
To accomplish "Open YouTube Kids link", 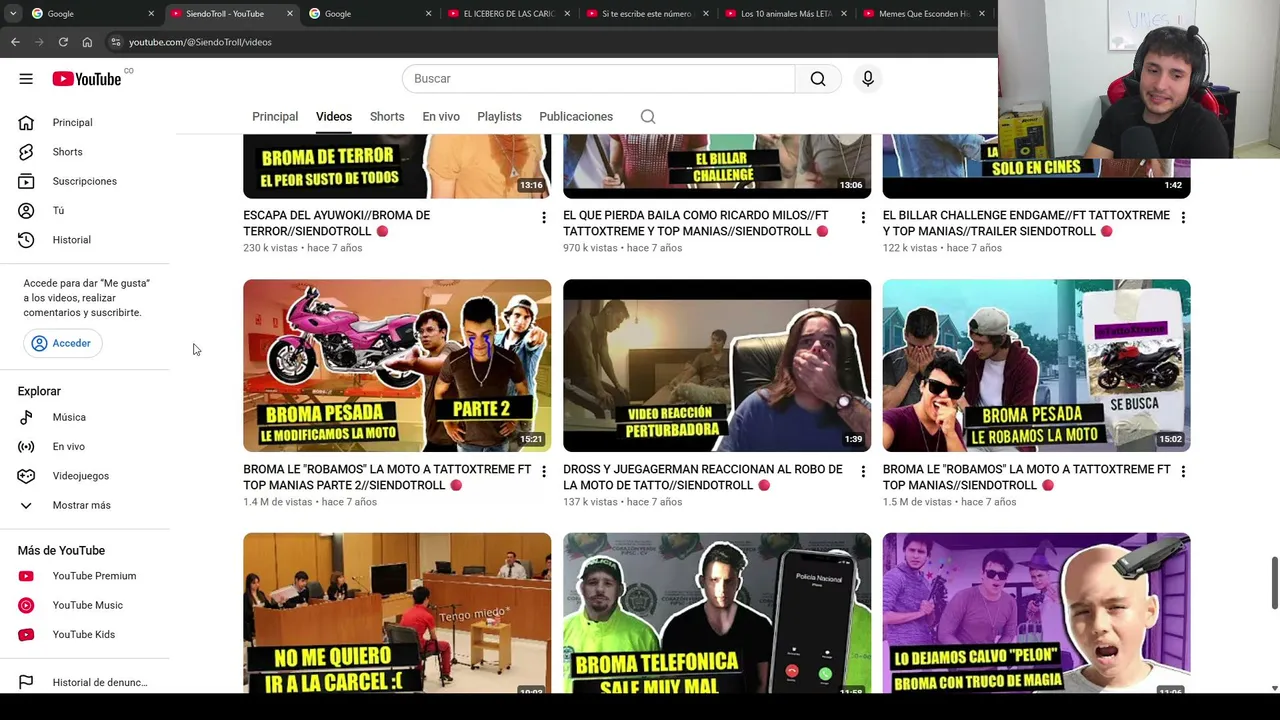I will [x=85, y=634].
